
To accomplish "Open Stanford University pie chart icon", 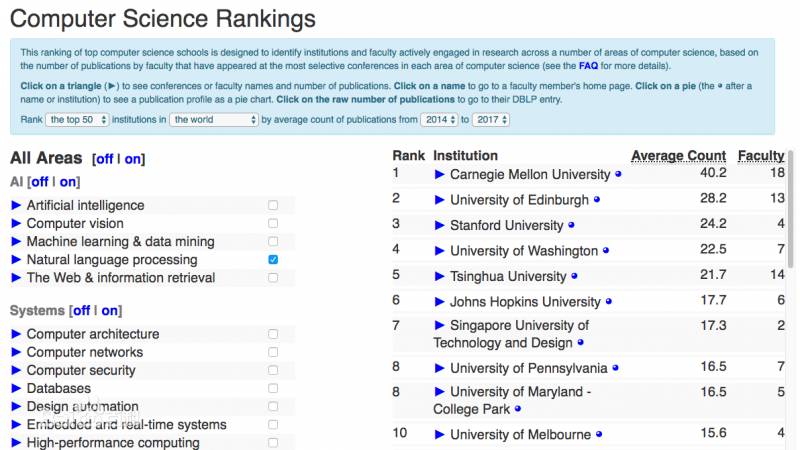I will 571,226.
